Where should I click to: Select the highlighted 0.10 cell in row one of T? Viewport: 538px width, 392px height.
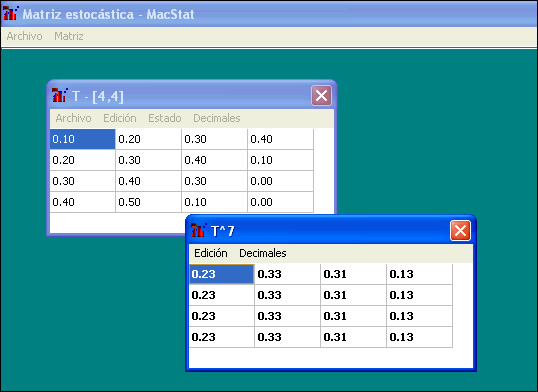[x=82, y=139]
